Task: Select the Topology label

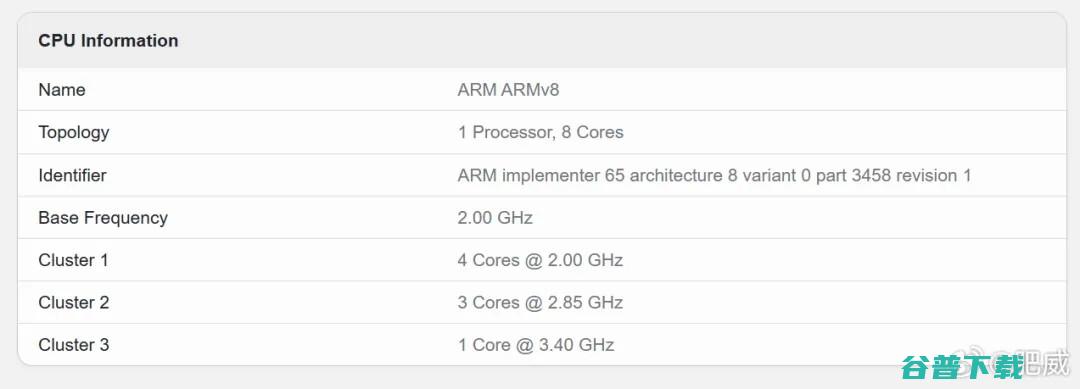Action: click(74, 132)
